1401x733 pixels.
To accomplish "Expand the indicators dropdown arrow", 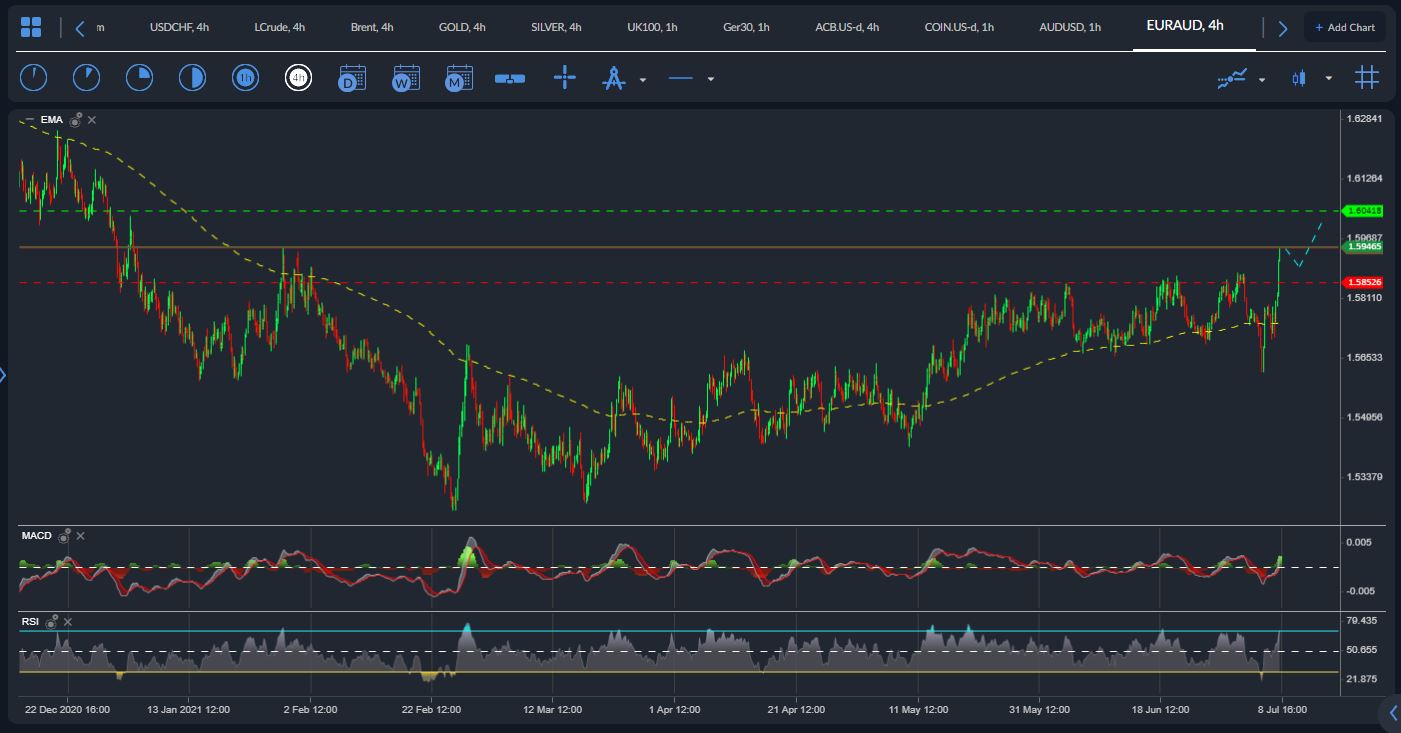I will pos(1262,79).
